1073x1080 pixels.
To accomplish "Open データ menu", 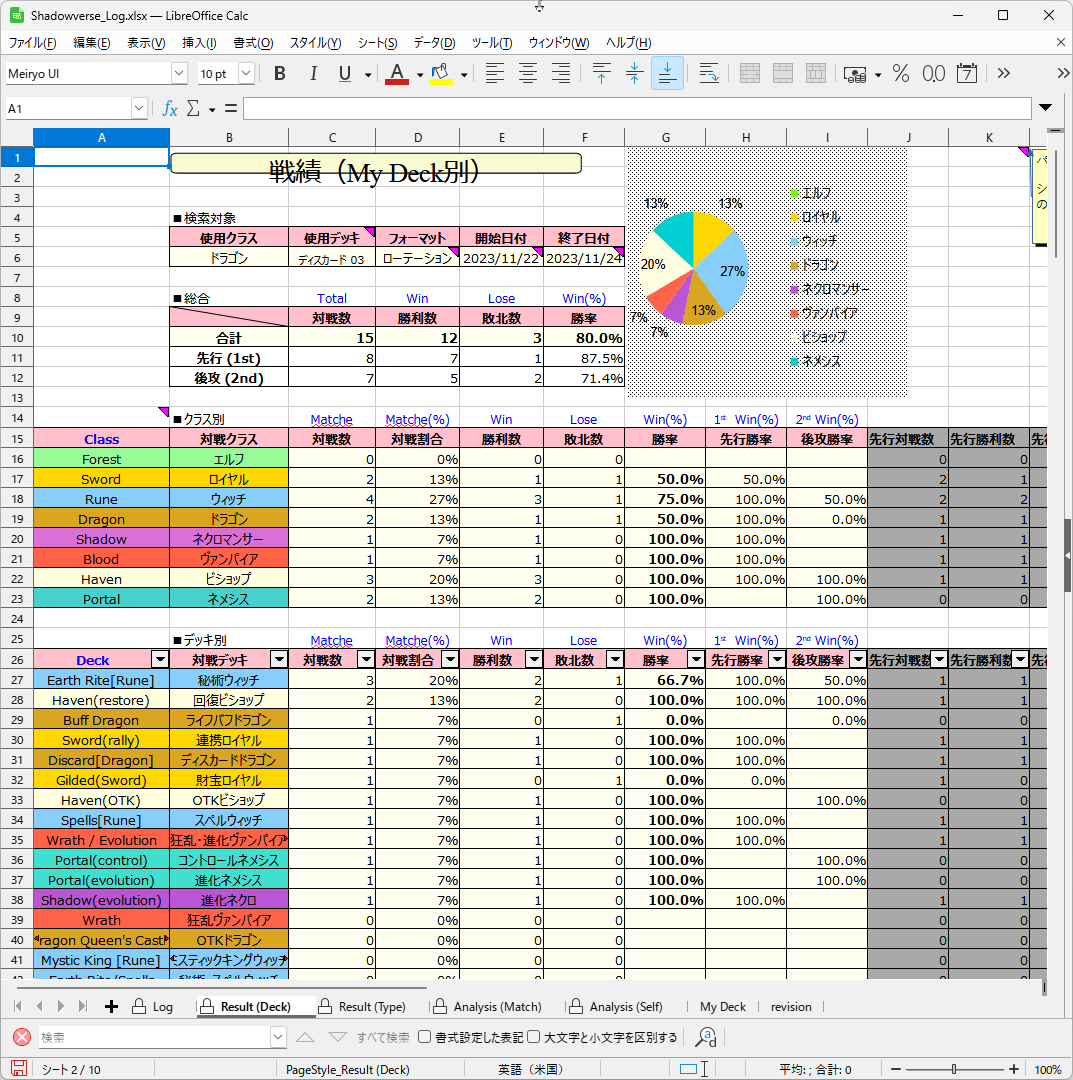I will (434, 43).
